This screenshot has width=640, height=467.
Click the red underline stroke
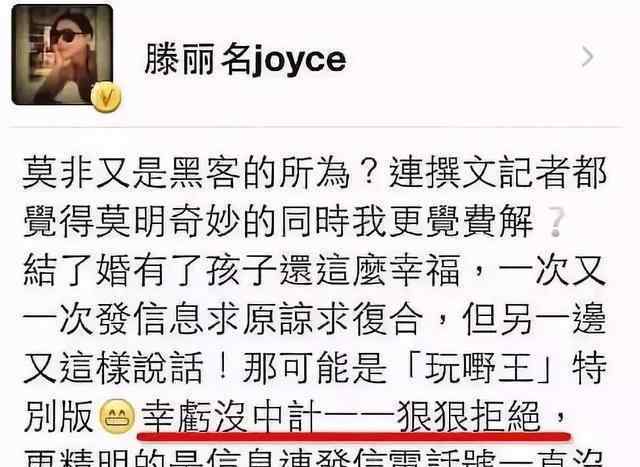coord(353,437)
